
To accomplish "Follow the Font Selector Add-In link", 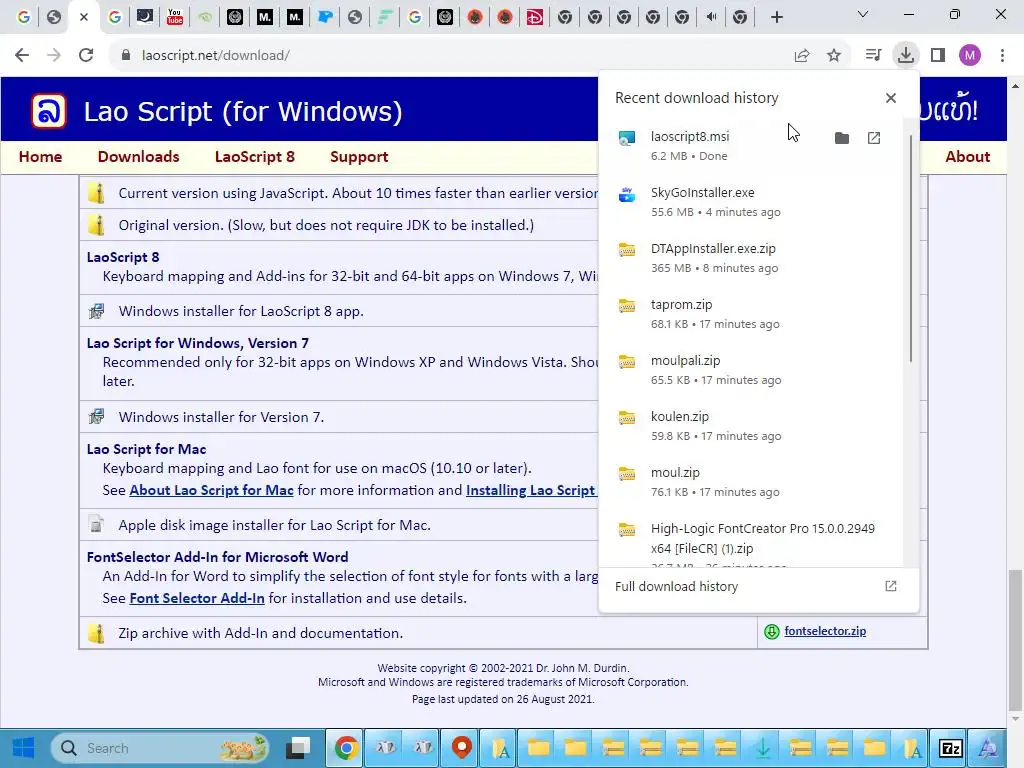I will (197, 598).
